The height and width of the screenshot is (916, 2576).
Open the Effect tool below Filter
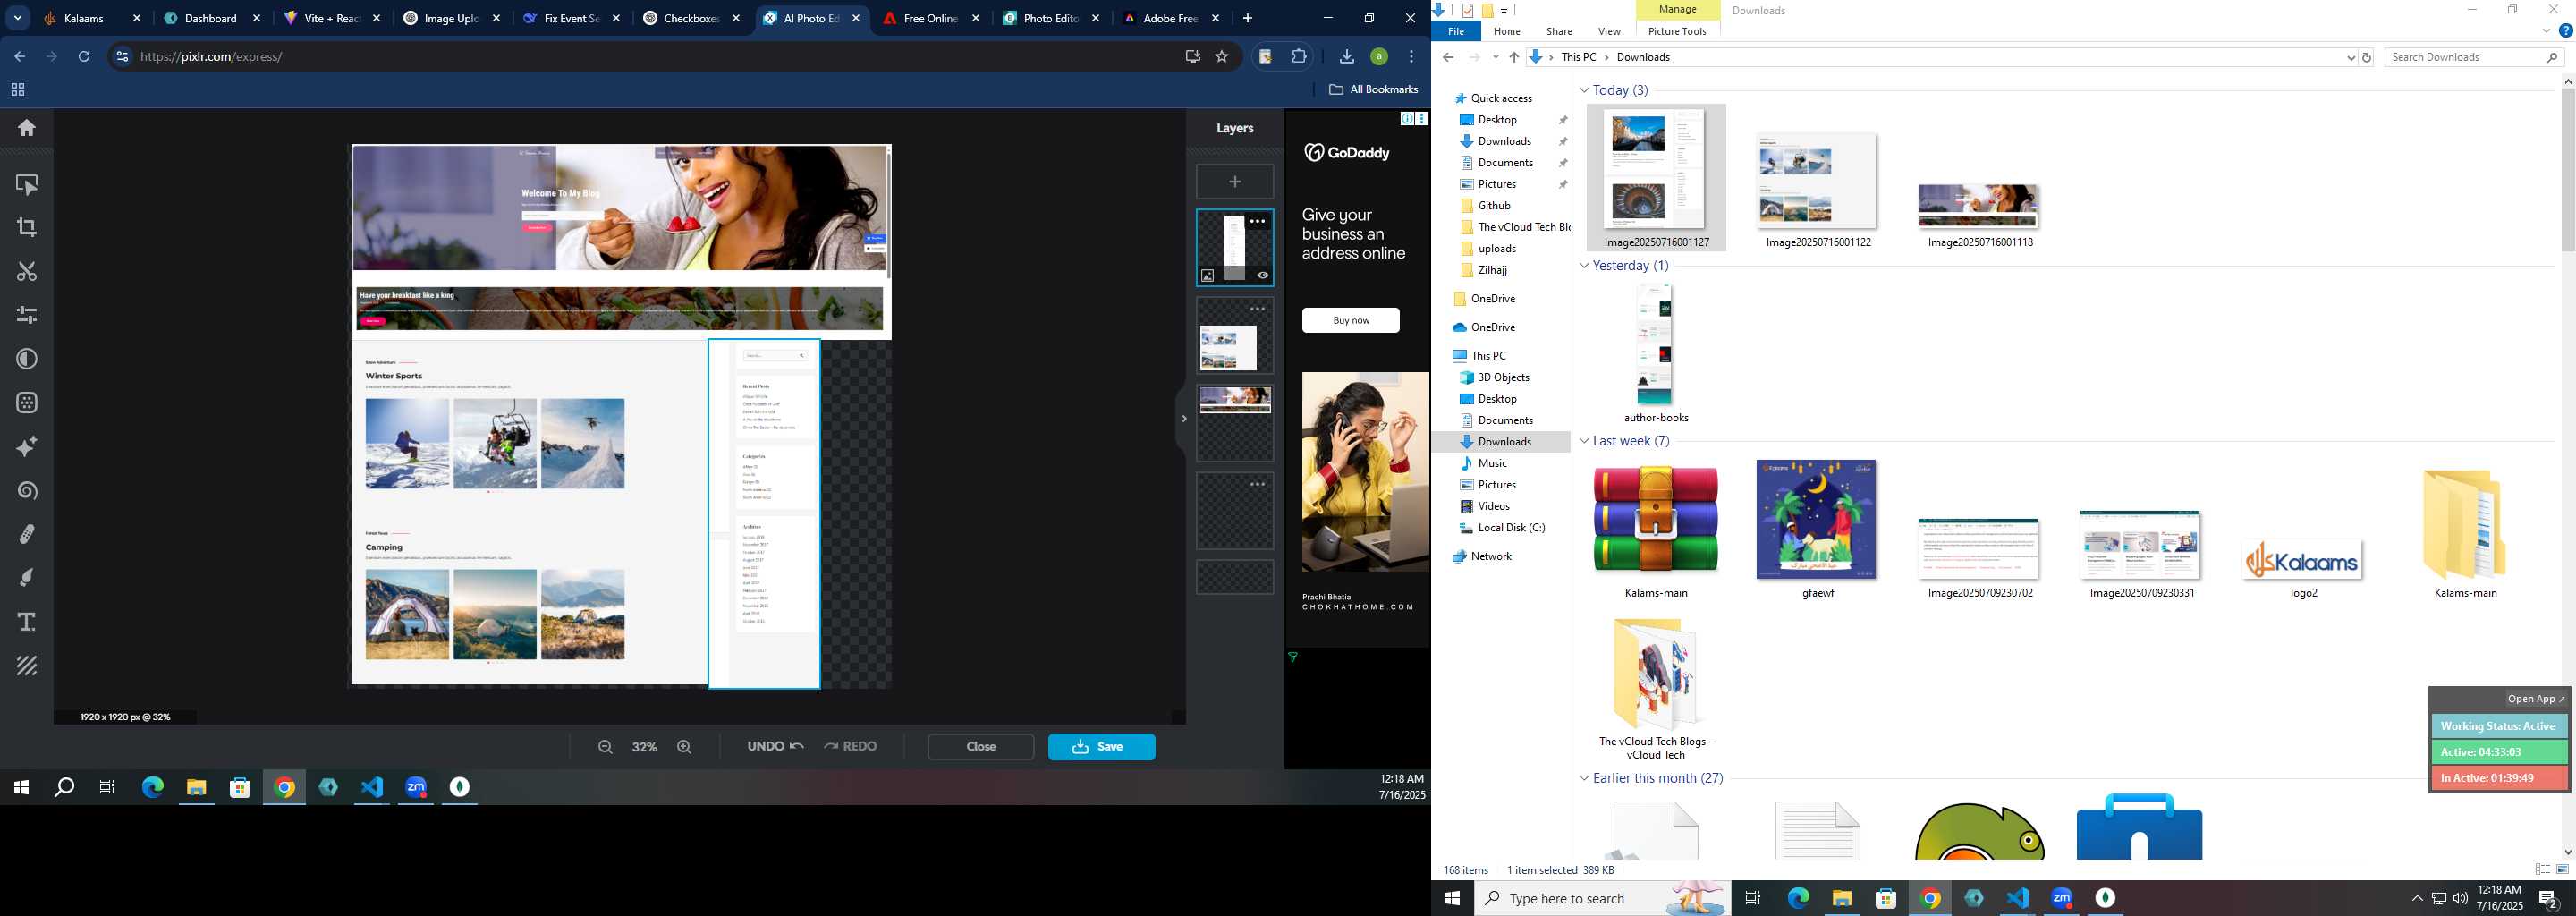pos(27,403)
